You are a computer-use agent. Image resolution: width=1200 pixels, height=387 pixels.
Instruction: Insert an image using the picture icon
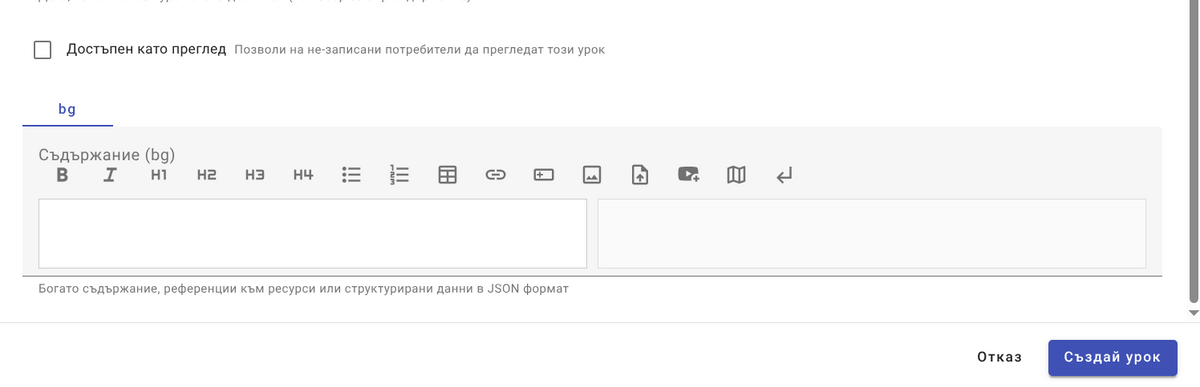[592, 175]
